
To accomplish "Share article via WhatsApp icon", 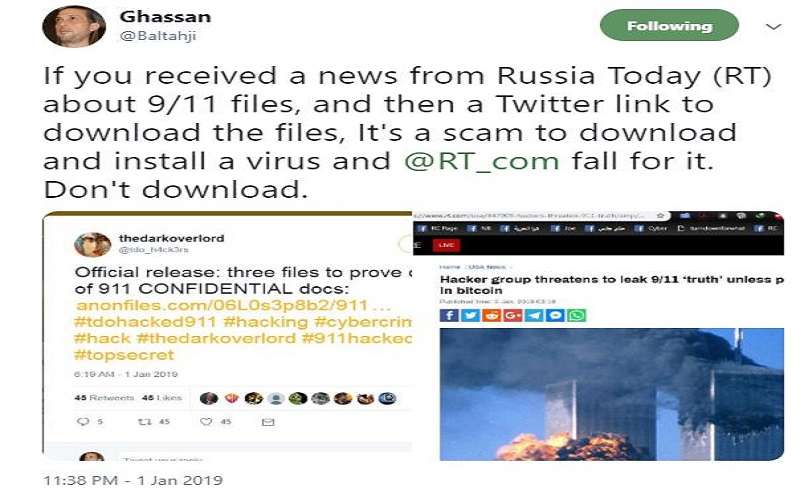I will (577, 315).
